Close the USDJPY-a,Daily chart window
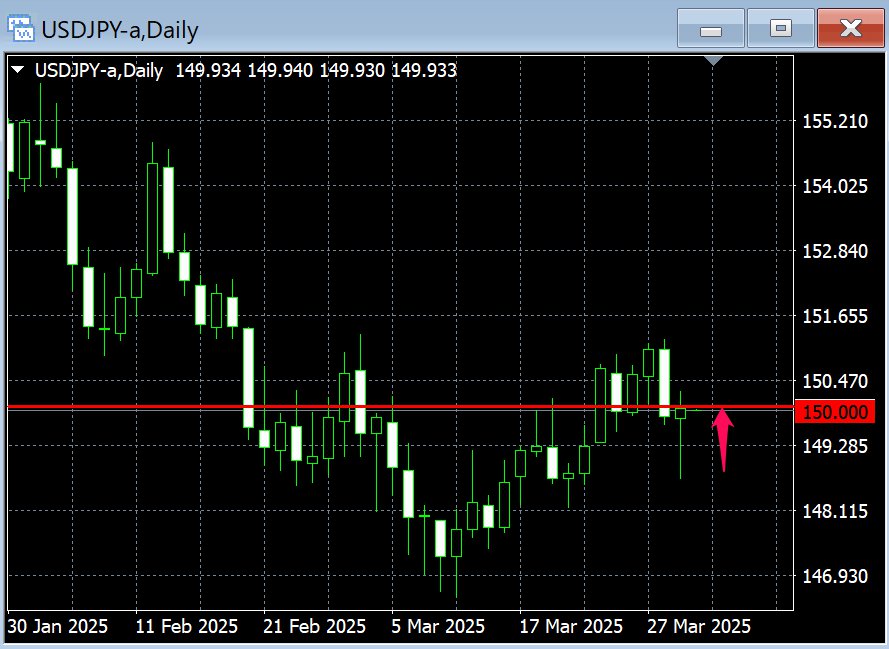 point(850,28)
